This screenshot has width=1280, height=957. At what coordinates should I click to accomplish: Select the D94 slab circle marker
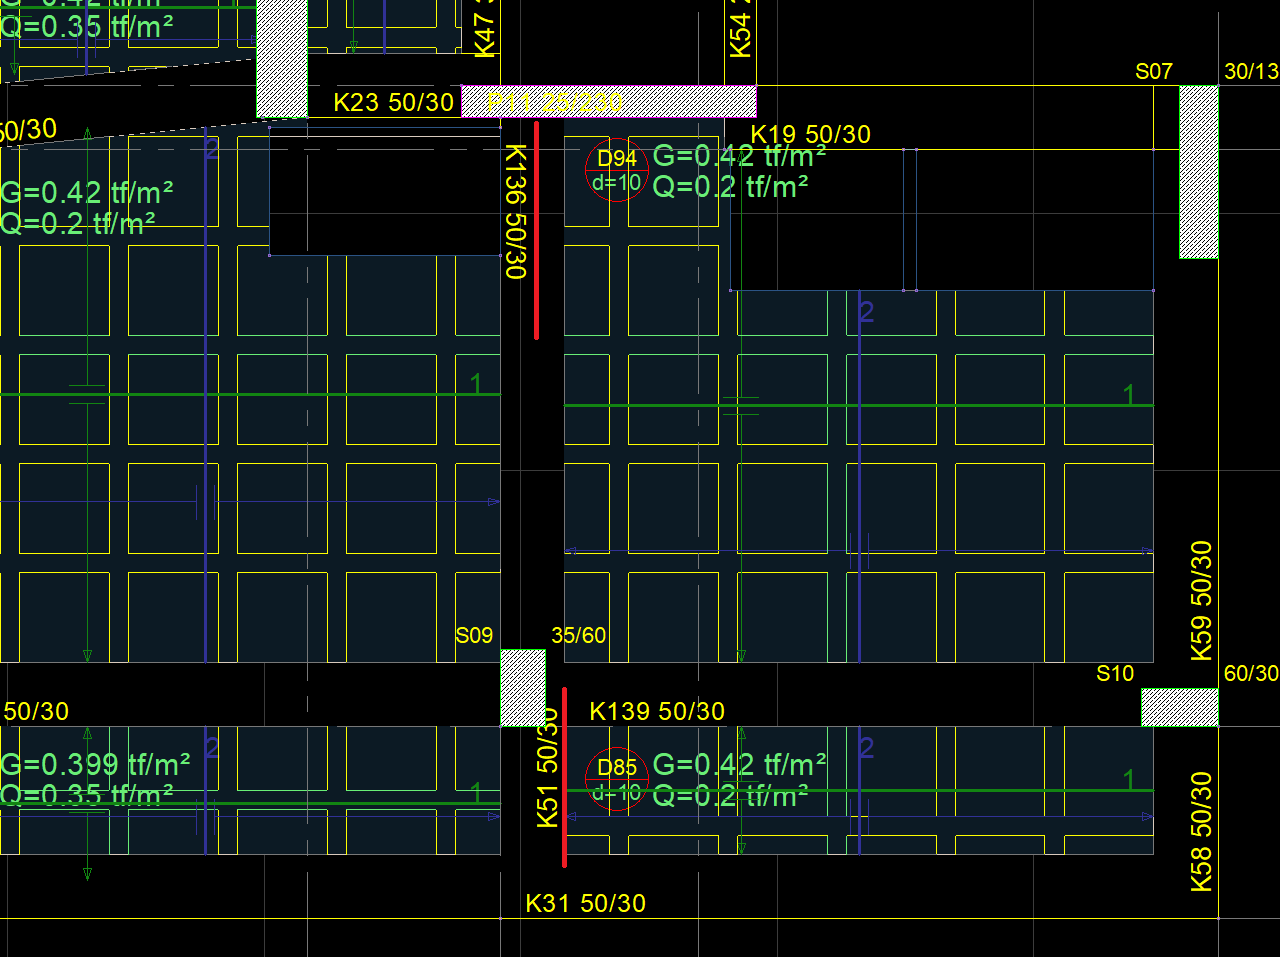(x=617, y=170)
